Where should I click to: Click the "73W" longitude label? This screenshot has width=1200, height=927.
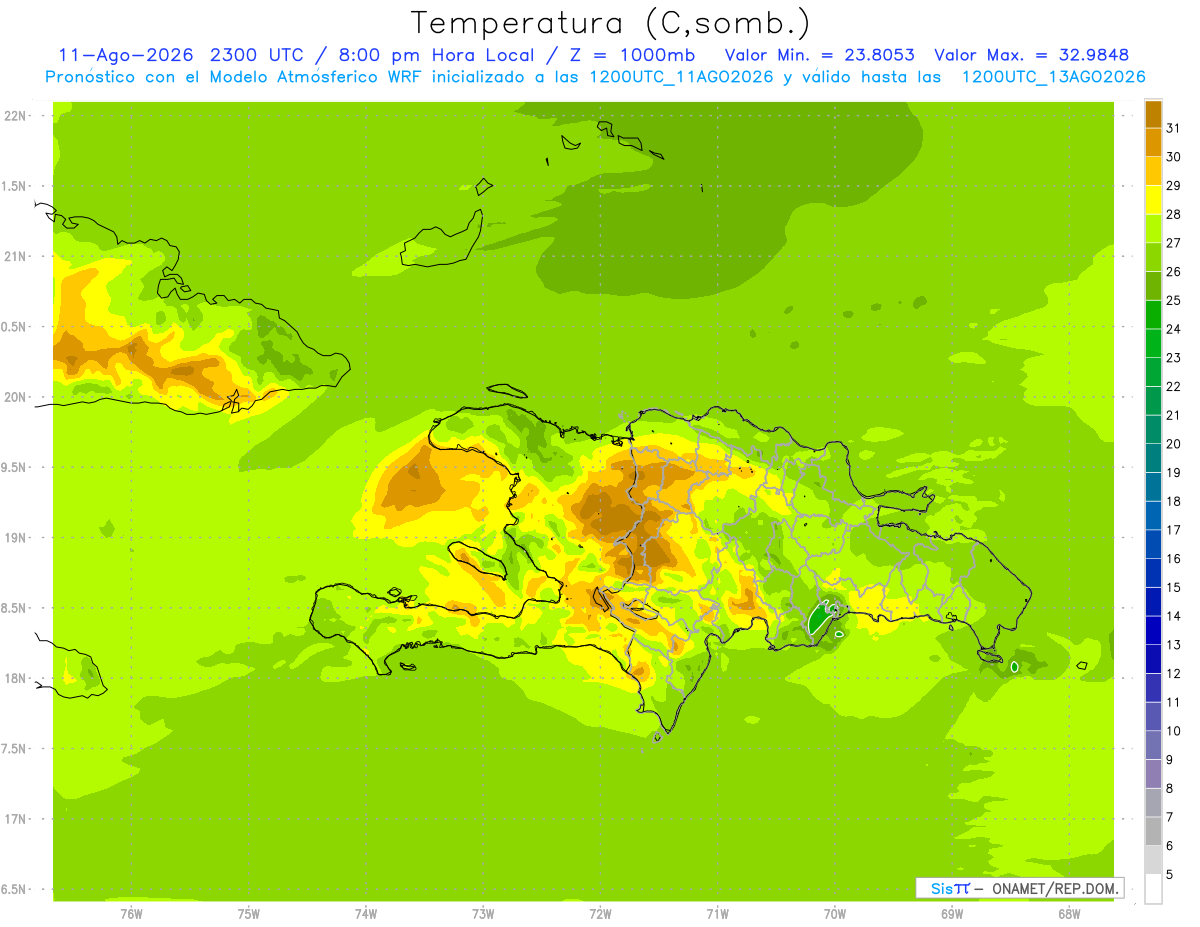[x=483, y=914]
